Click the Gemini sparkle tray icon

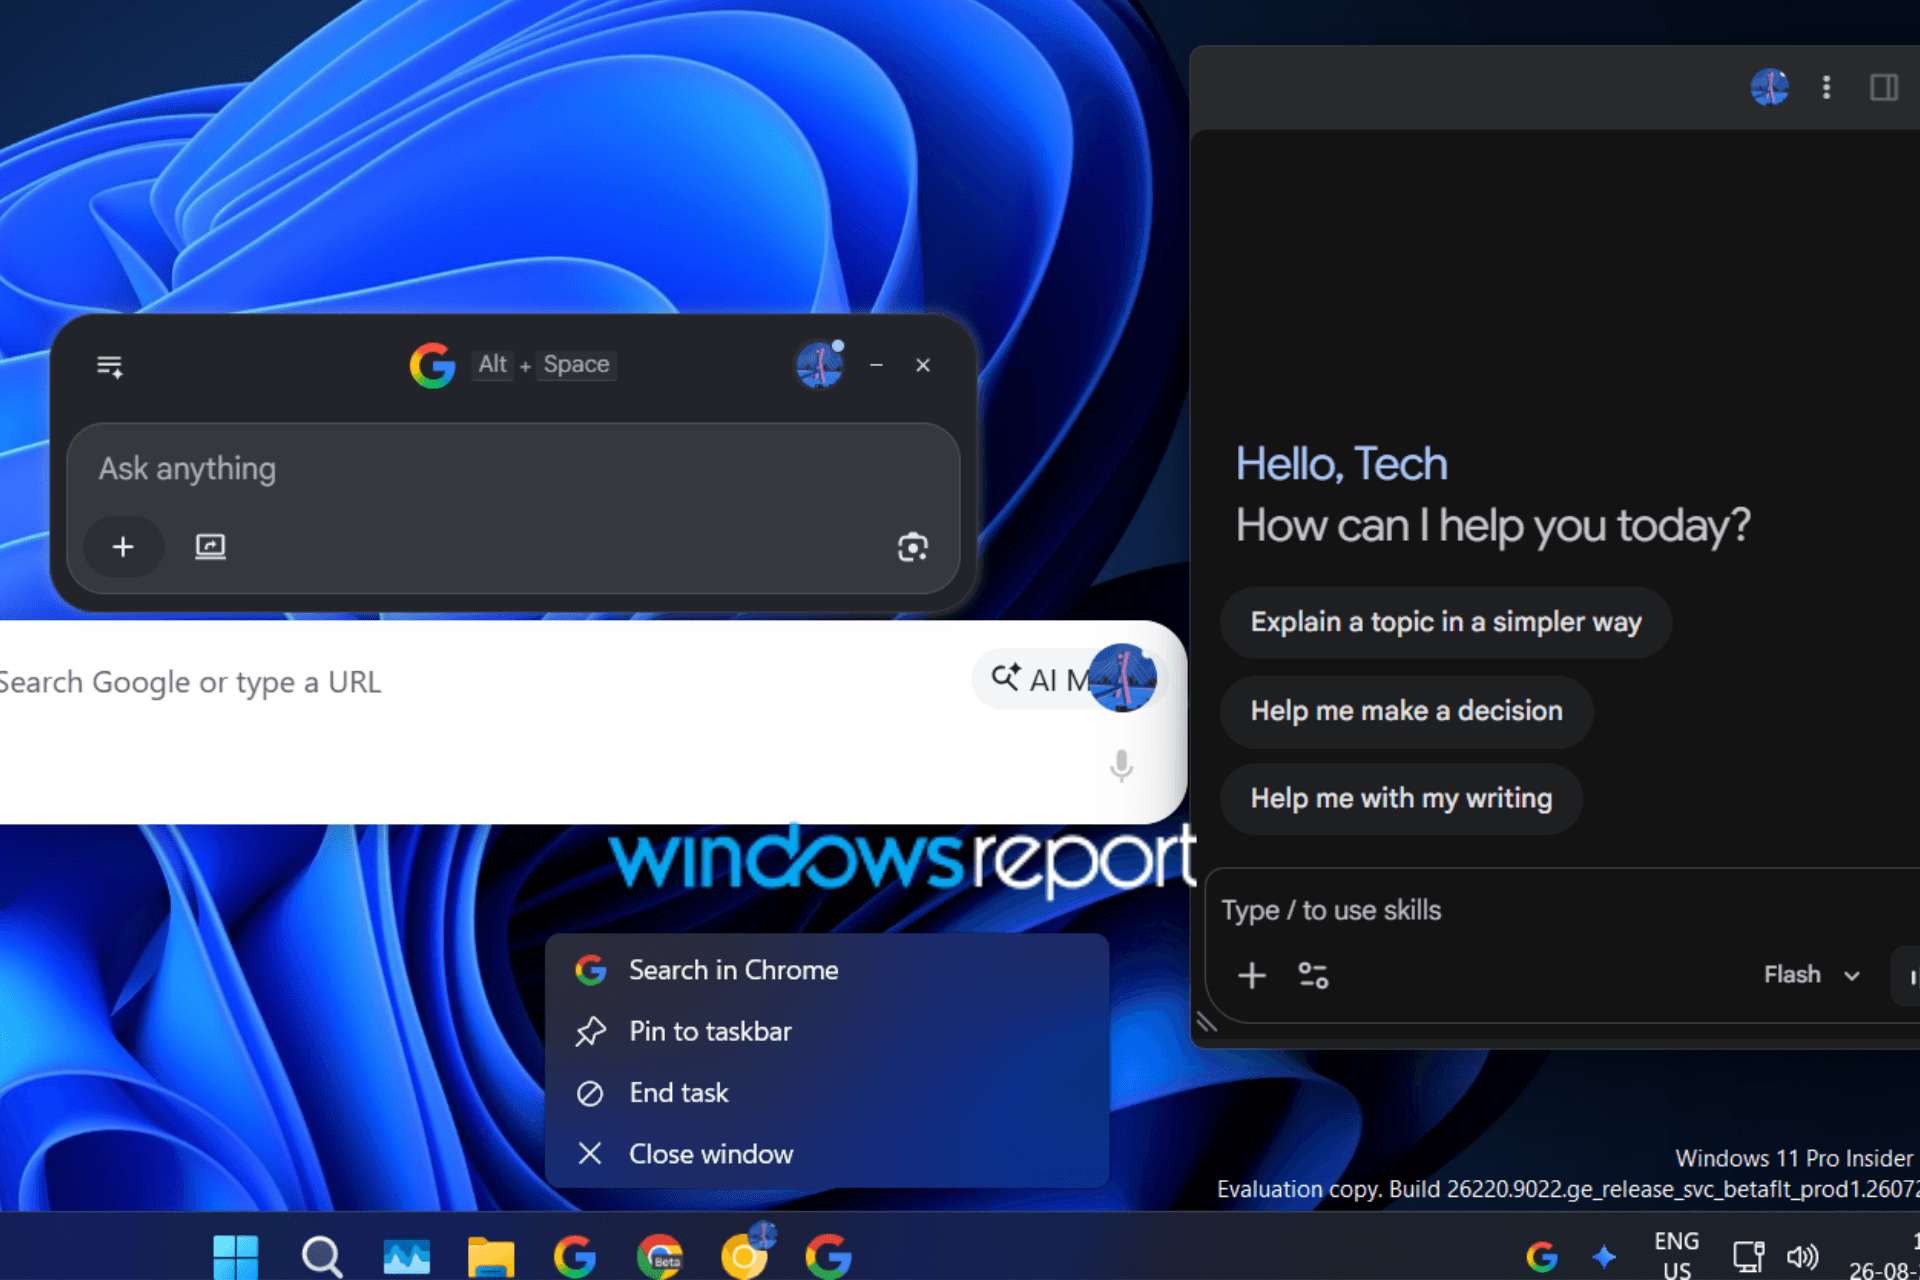(1603, 1256)
